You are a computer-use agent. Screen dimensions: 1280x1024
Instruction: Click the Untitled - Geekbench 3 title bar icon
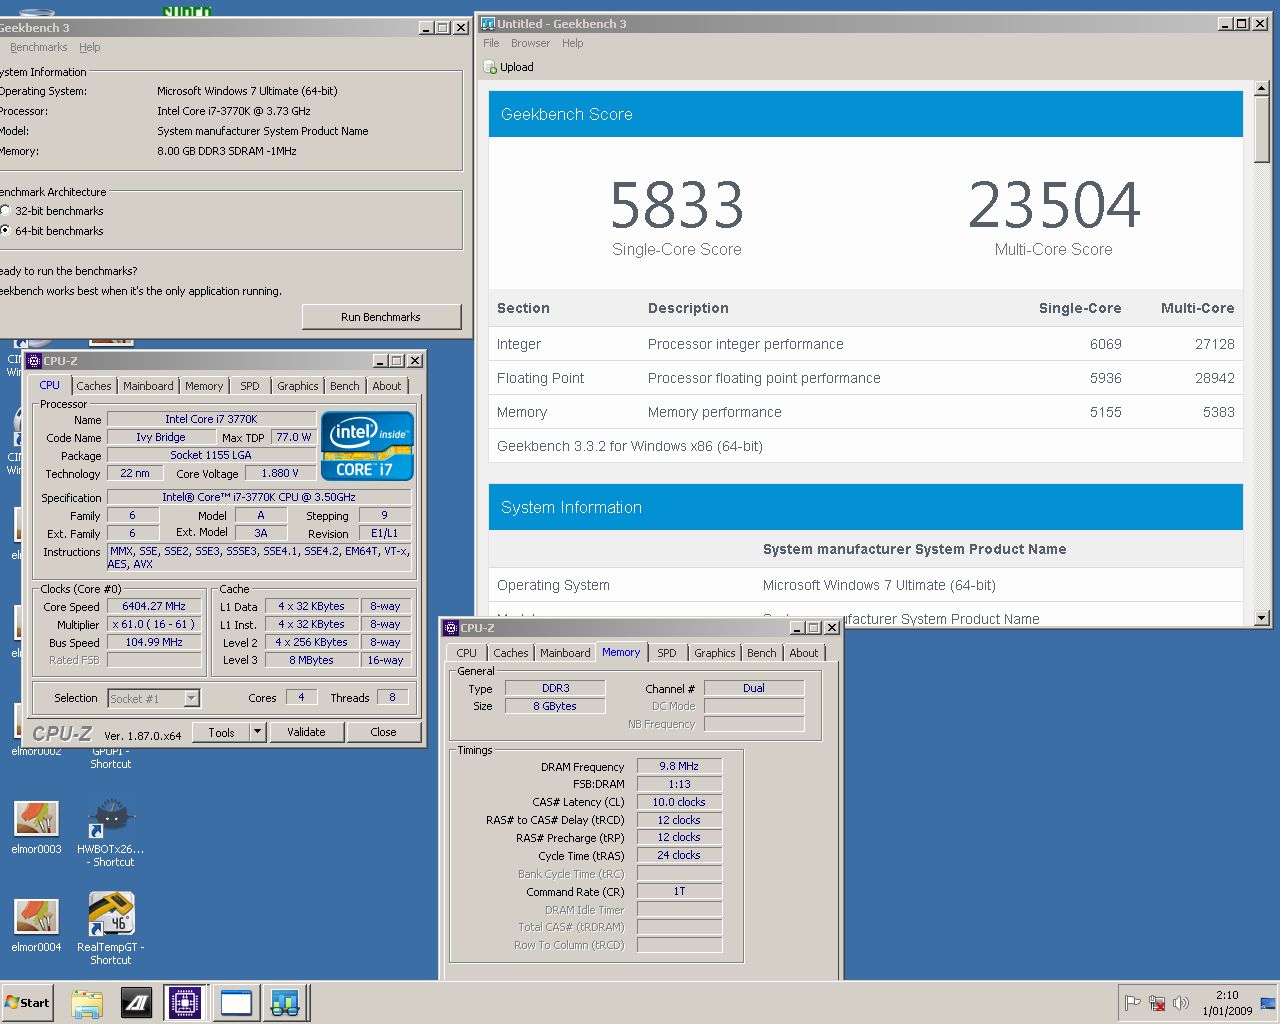pyautogui.click(x=488, y=23)
